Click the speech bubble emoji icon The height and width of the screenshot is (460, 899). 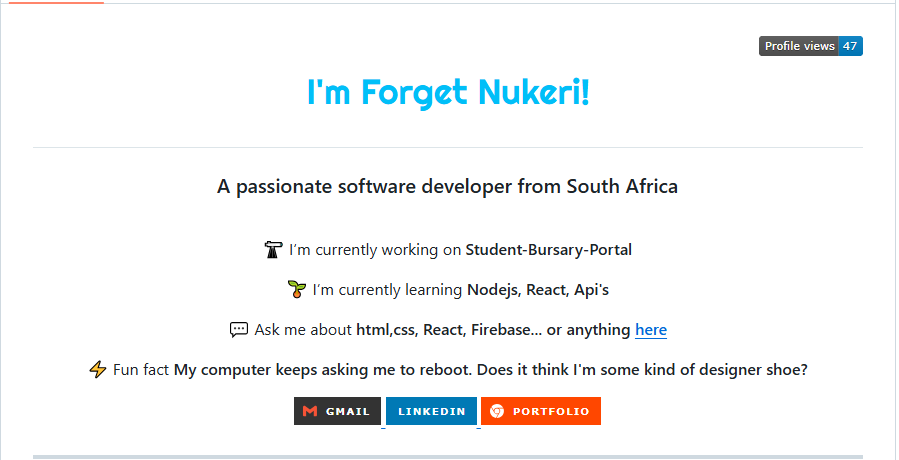239,330
